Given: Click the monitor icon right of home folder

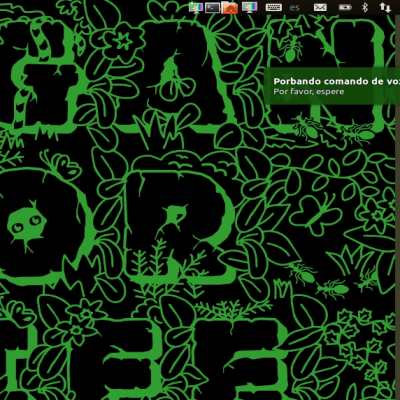Looking at the screenshot, I should (x=250, y=7).
